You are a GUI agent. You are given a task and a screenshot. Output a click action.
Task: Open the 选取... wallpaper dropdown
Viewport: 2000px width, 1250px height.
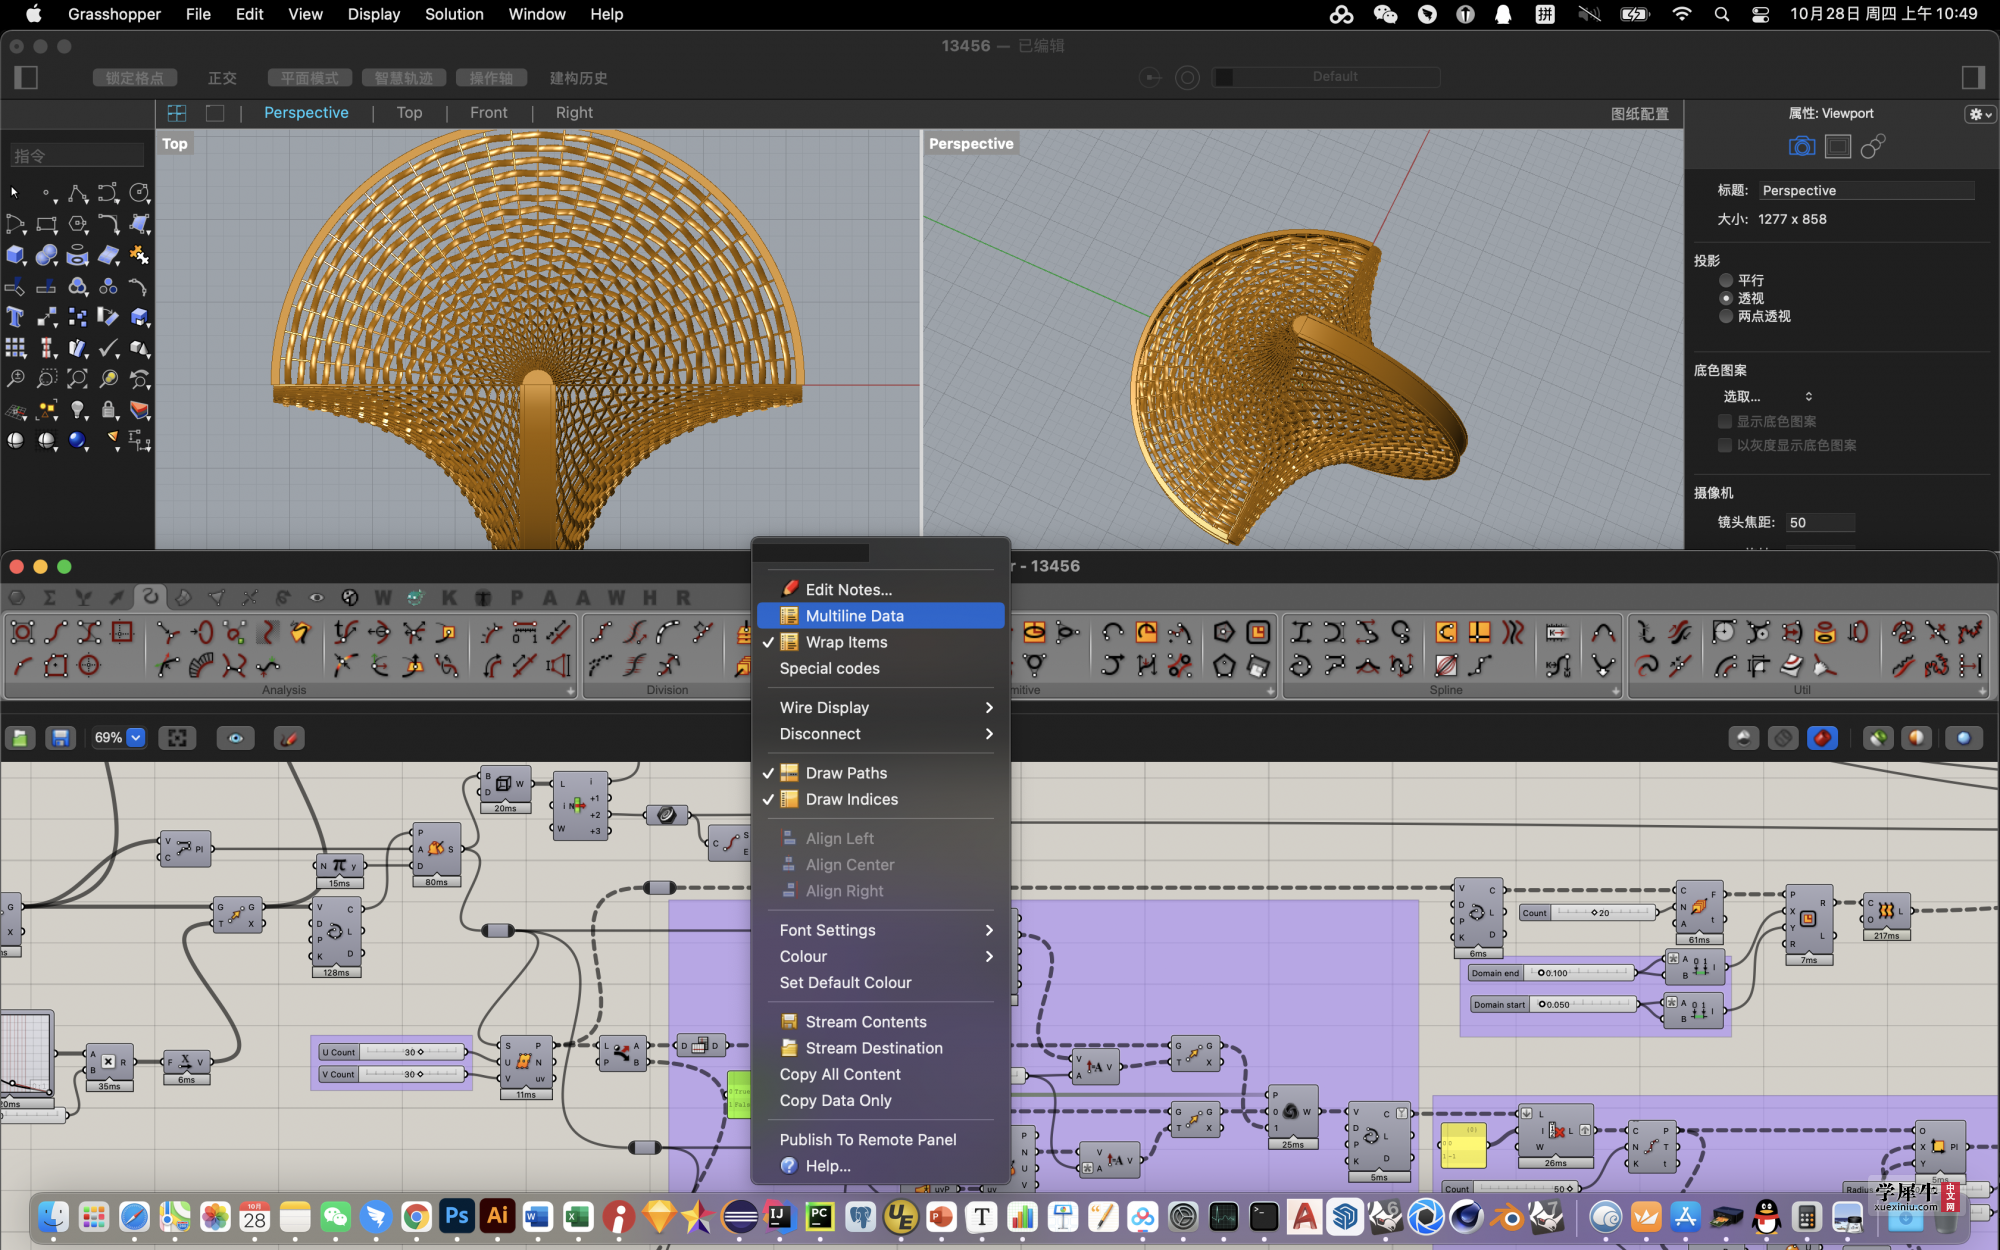(1766, 397)
